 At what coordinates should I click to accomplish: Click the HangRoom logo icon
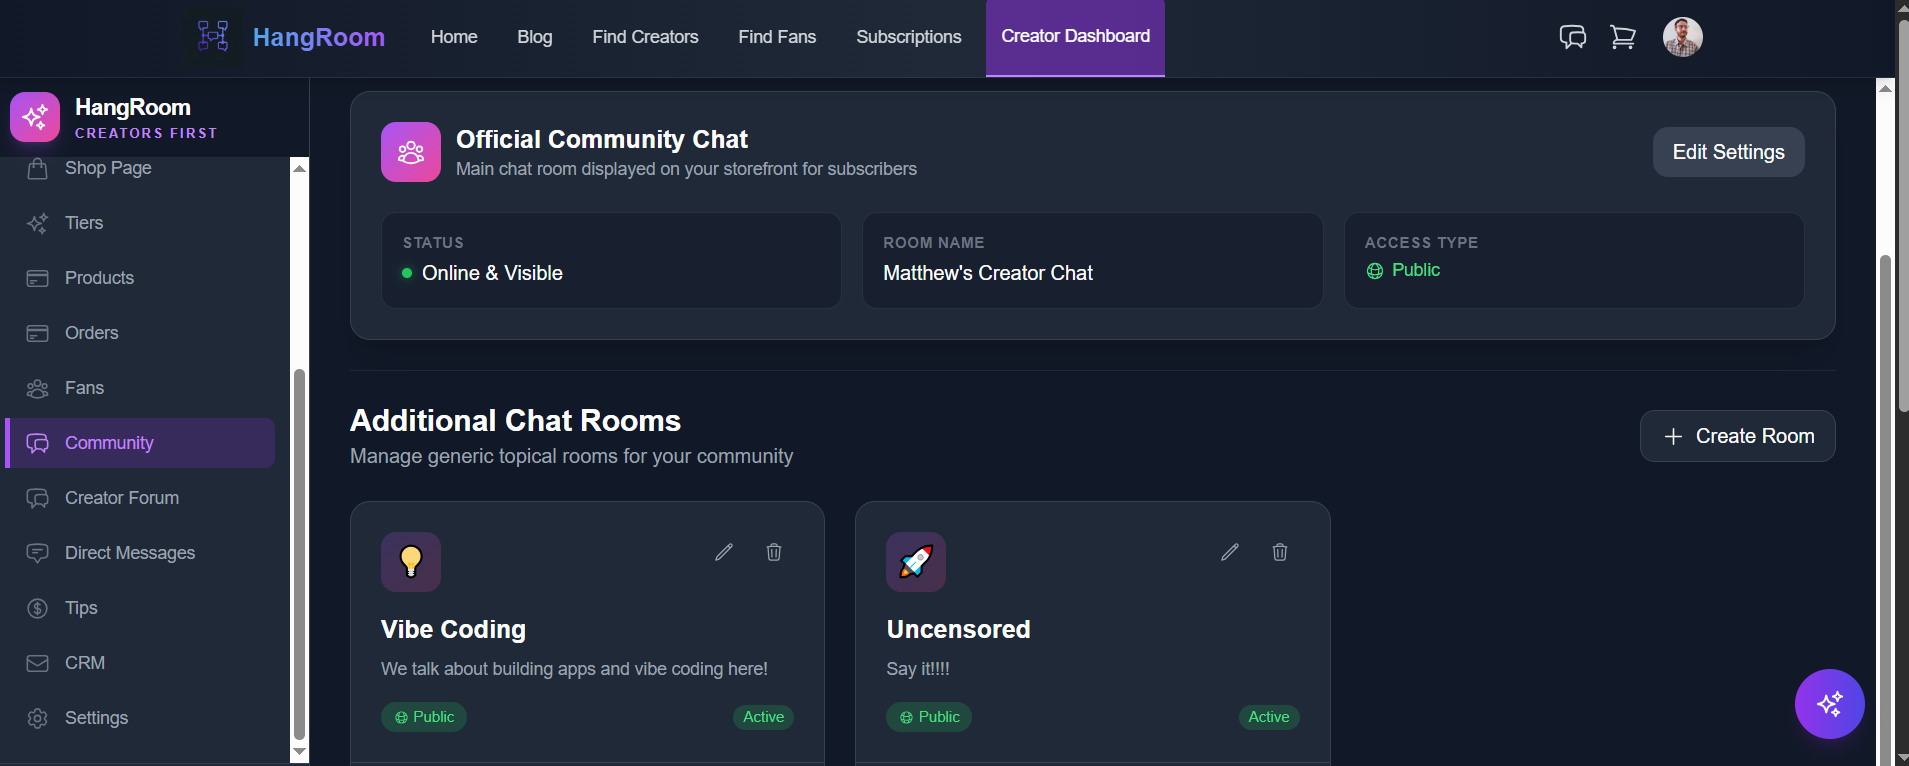pos(212,36)
